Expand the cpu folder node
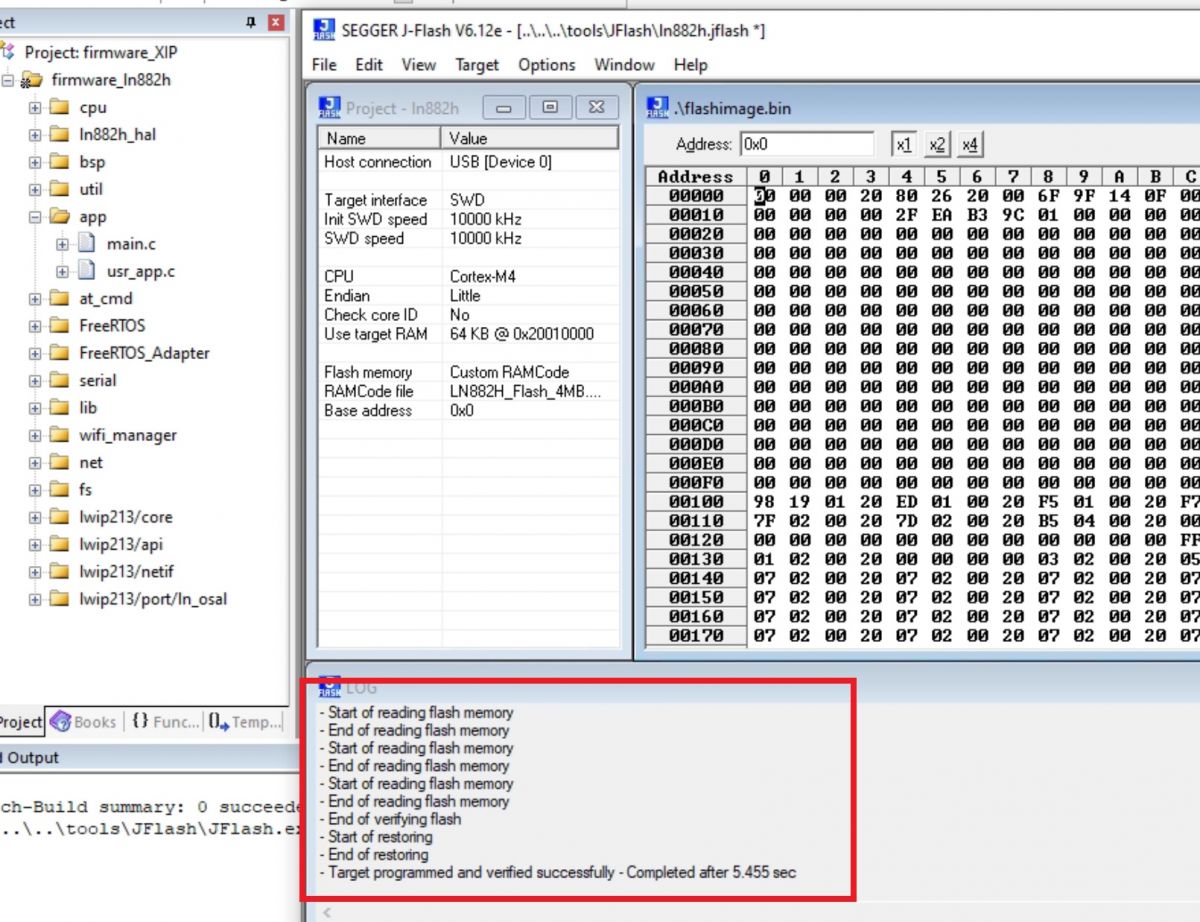The width and height of the screenshot is (1200, 922). click(x=35, y=108)
